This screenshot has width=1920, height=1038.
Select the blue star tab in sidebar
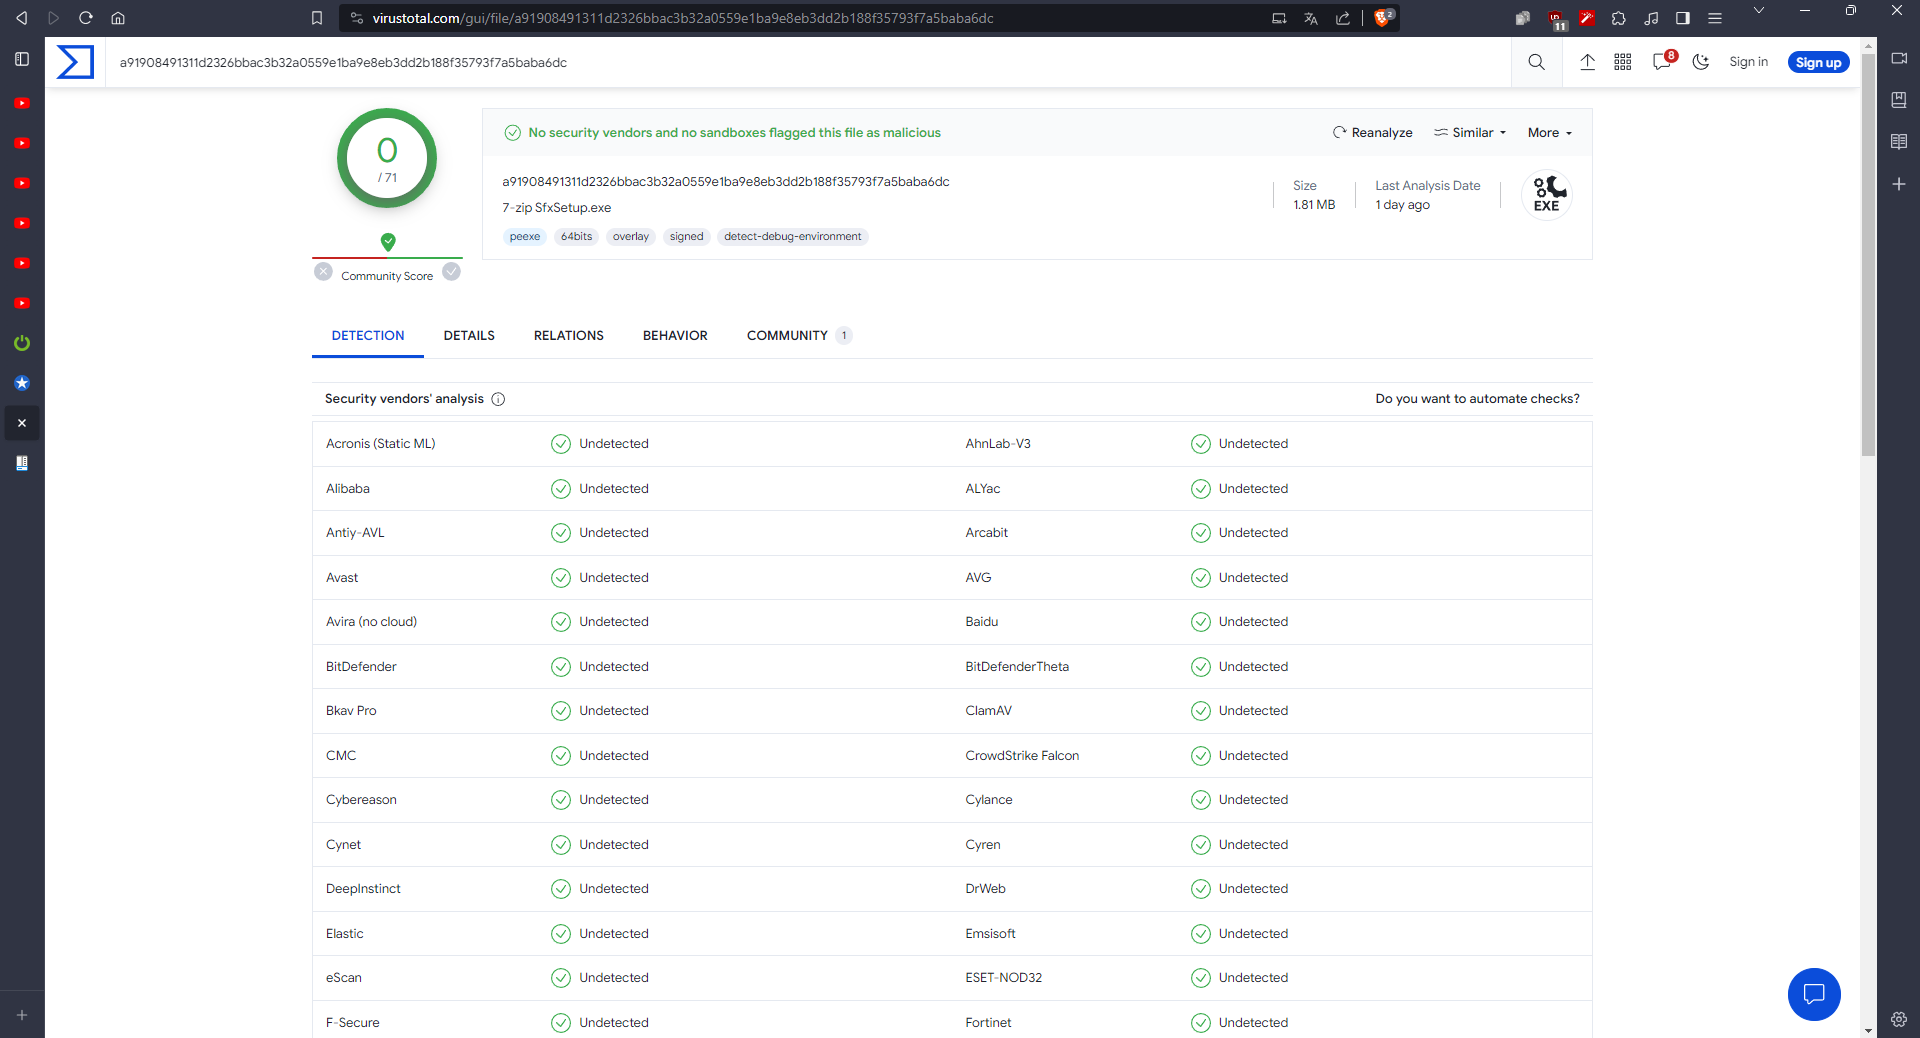tap(22, 383)
